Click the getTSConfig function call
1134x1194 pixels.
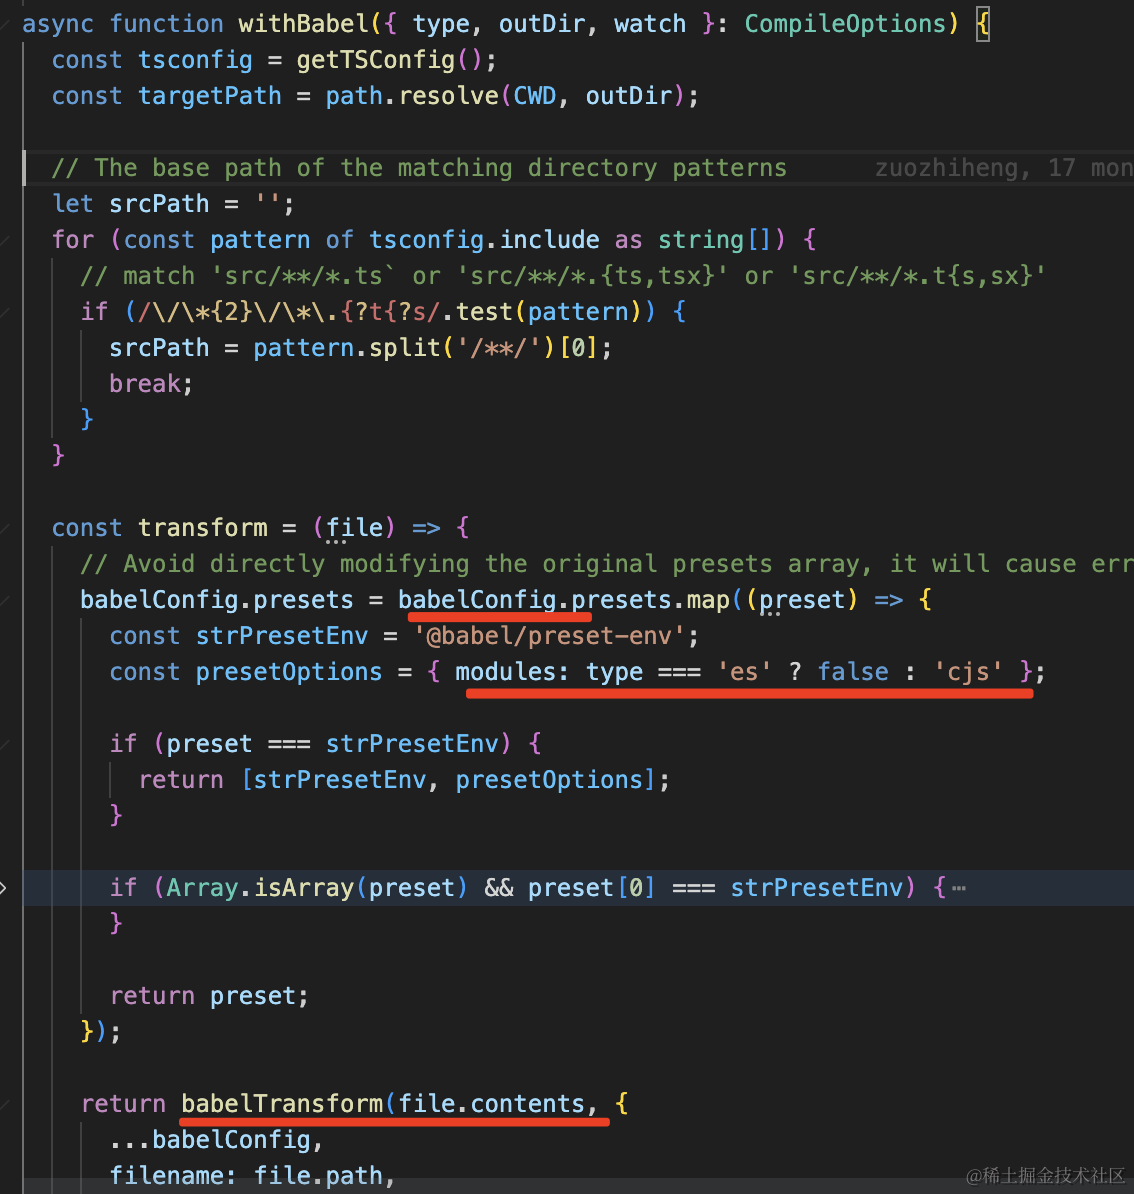pyautogui.click(x=375, y=60)
